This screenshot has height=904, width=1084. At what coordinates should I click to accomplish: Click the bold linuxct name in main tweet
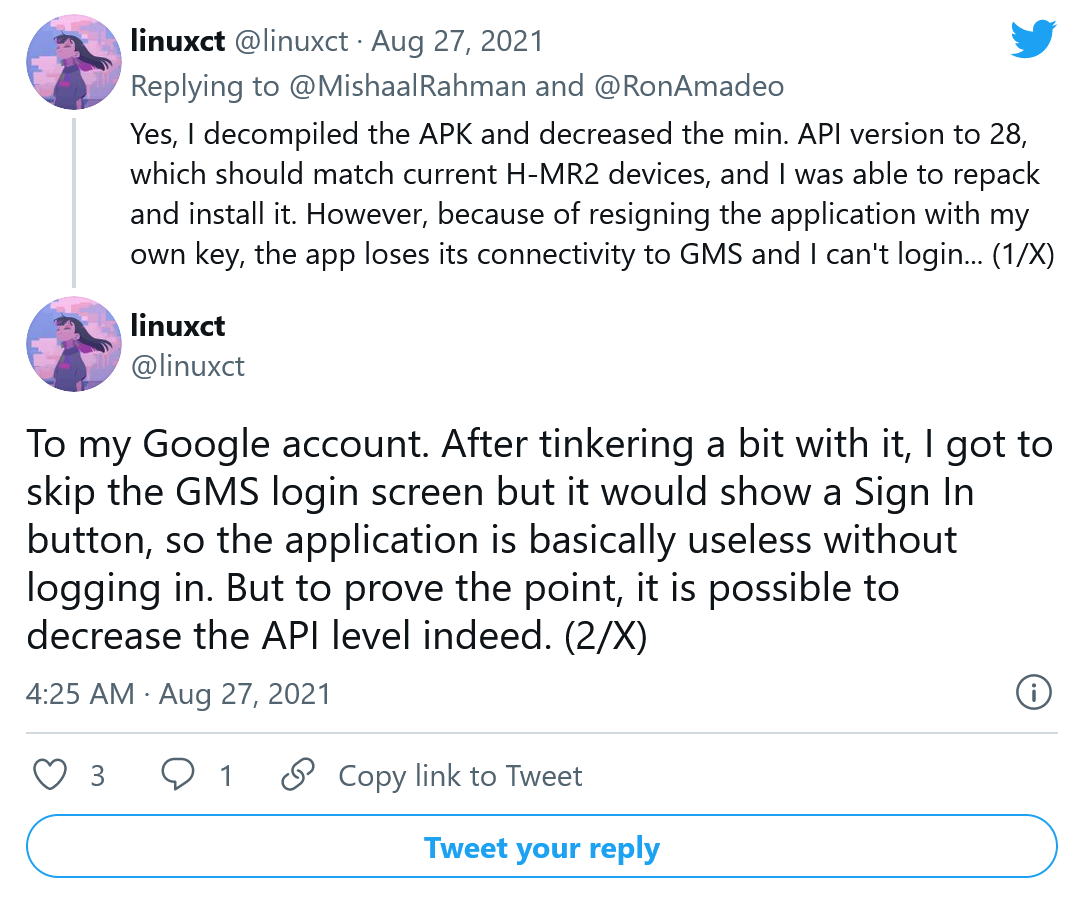coord(178,325)
